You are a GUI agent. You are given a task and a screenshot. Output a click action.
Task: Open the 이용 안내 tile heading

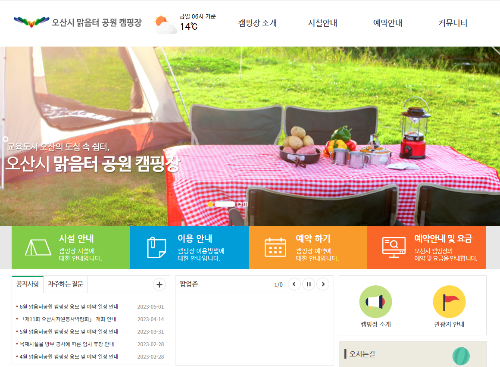195,239
